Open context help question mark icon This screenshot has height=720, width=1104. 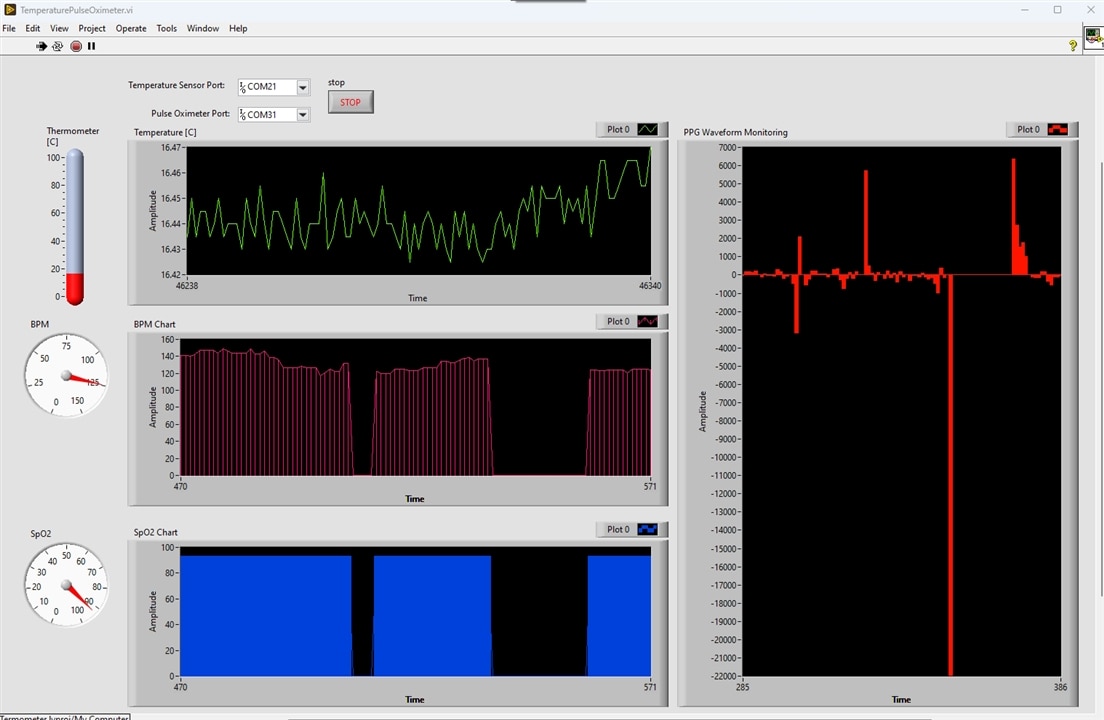(x=1072, y=46)
